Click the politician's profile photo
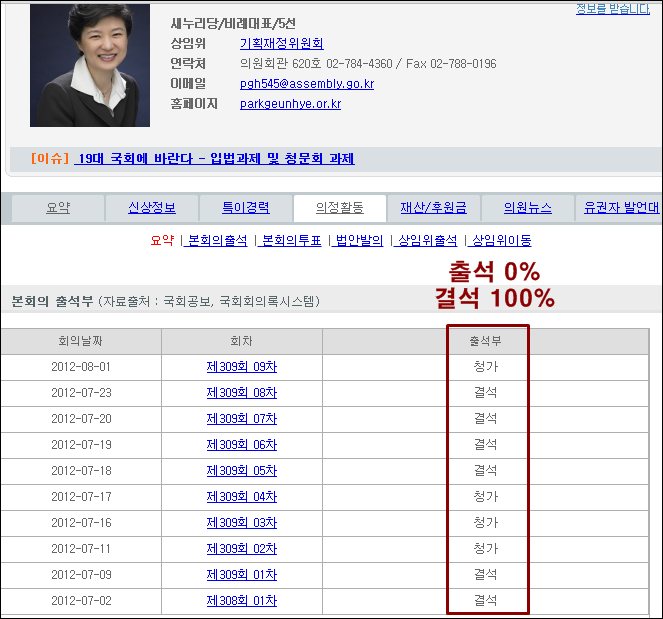663x619 pixels. [x=89, y=65]
